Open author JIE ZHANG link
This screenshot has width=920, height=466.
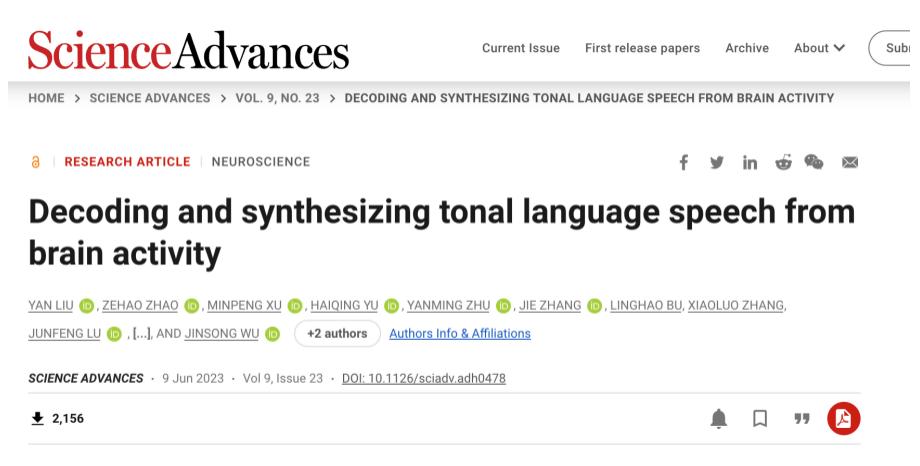pyautogui.click(x=550, y=306)
